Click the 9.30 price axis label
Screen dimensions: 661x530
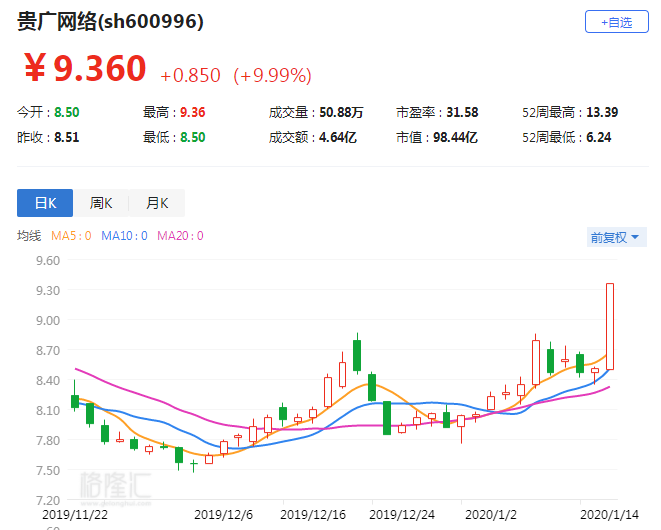48,290
